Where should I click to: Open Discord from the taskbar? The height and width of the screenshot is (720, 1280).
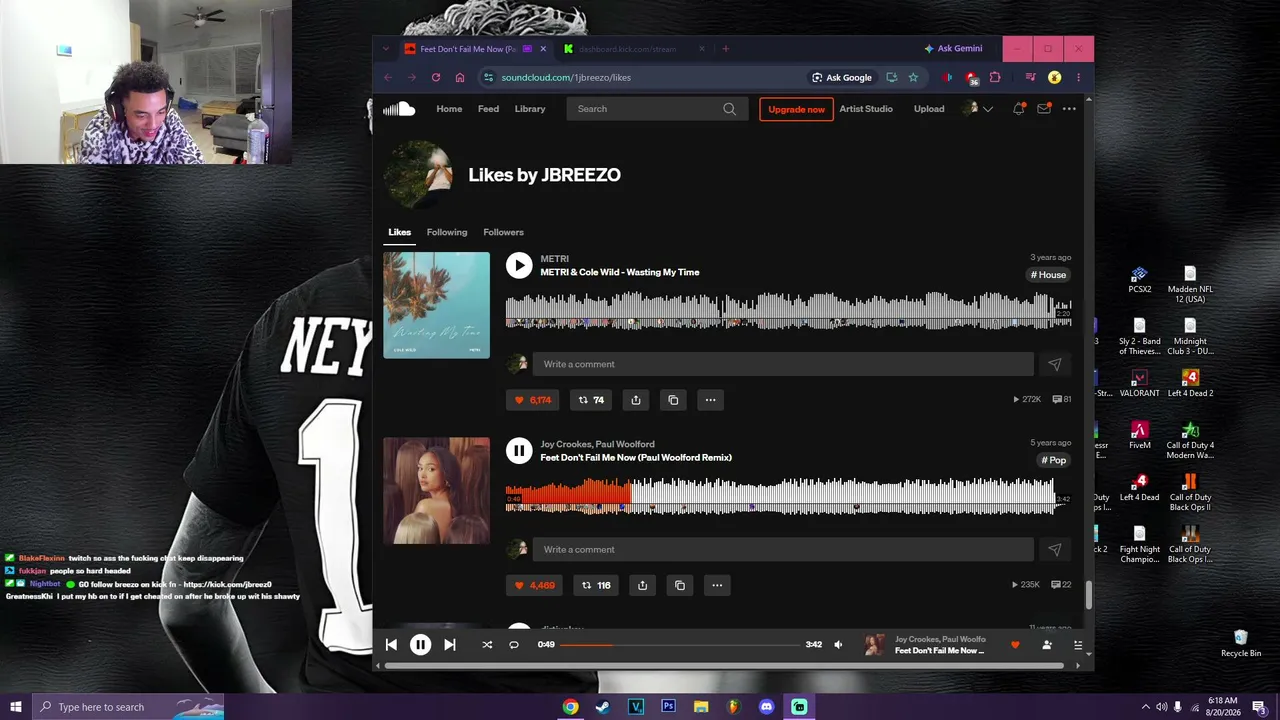click(766, 707)
